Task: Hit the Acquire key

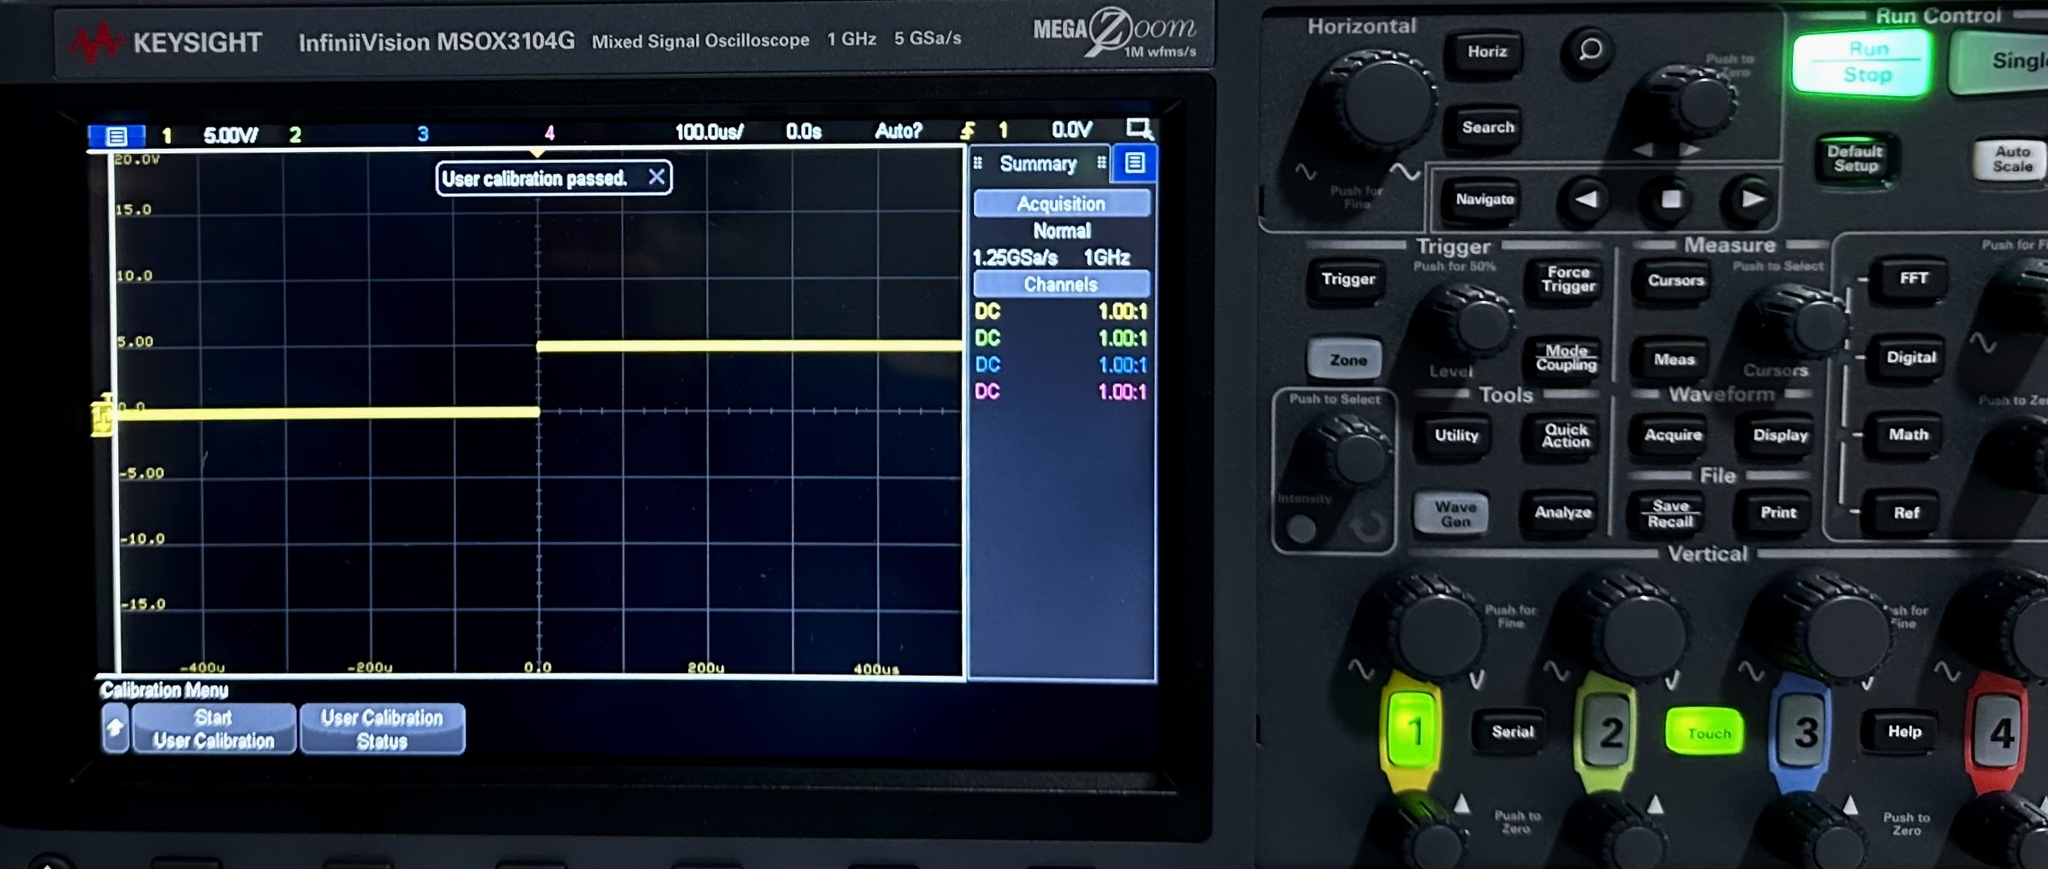Action: pyautogui.click(x=1672, y=435)
